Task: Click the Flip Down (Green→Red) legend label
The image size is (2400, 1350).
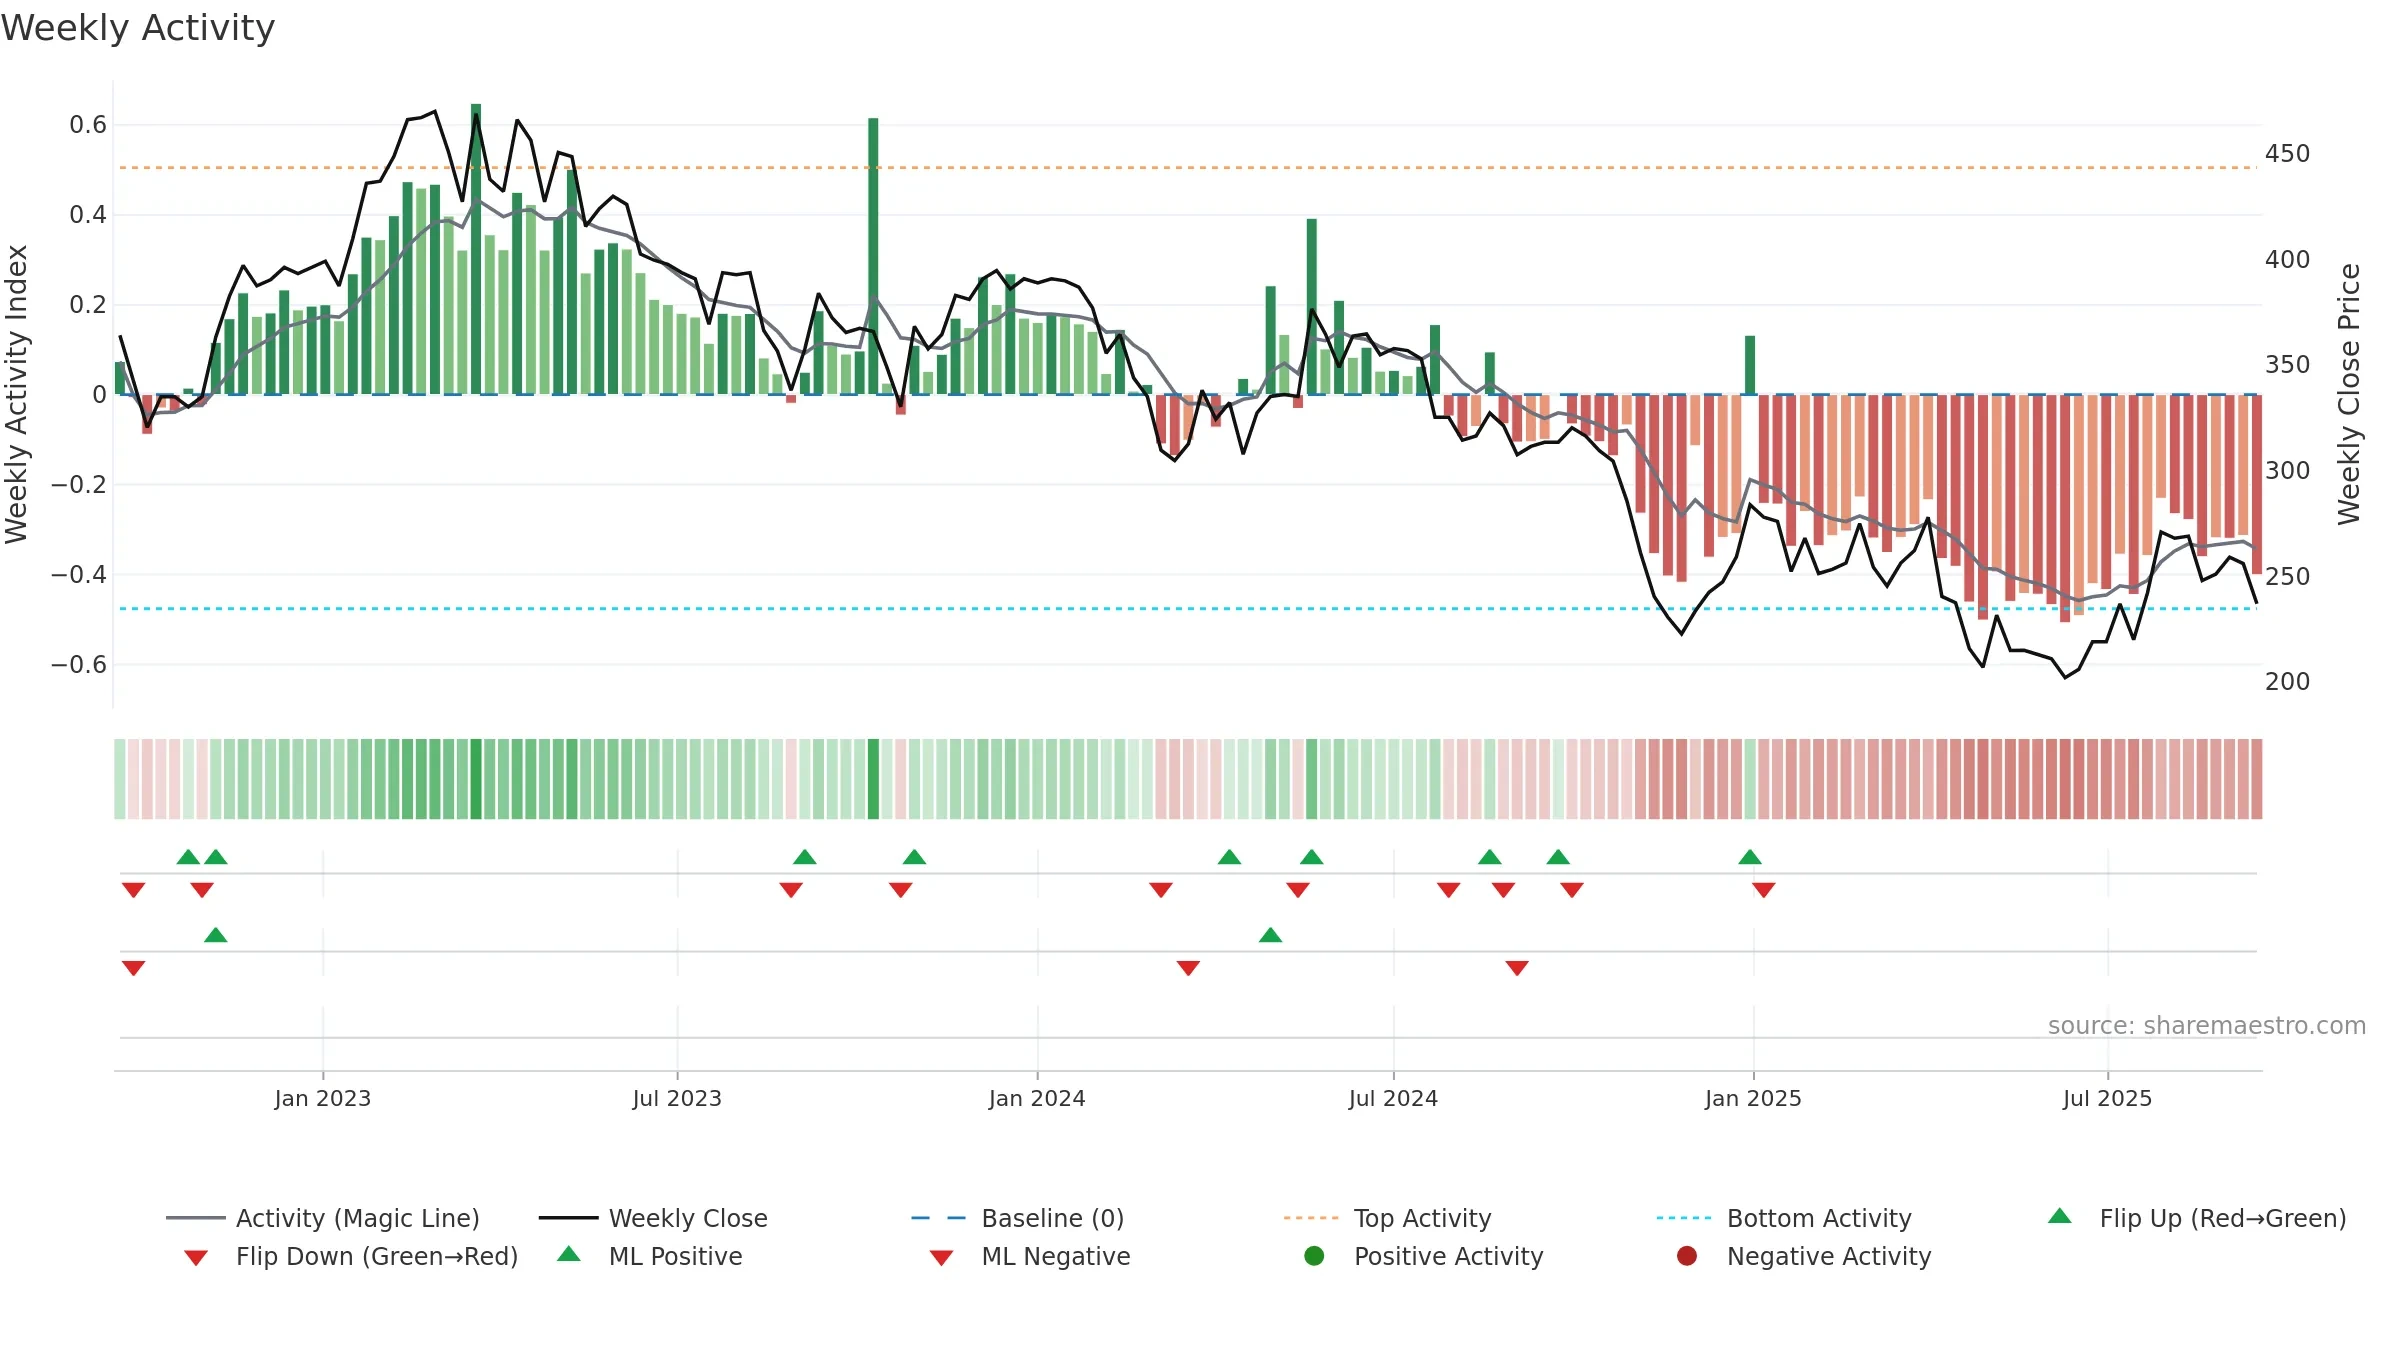Action: click(377, 1256)
